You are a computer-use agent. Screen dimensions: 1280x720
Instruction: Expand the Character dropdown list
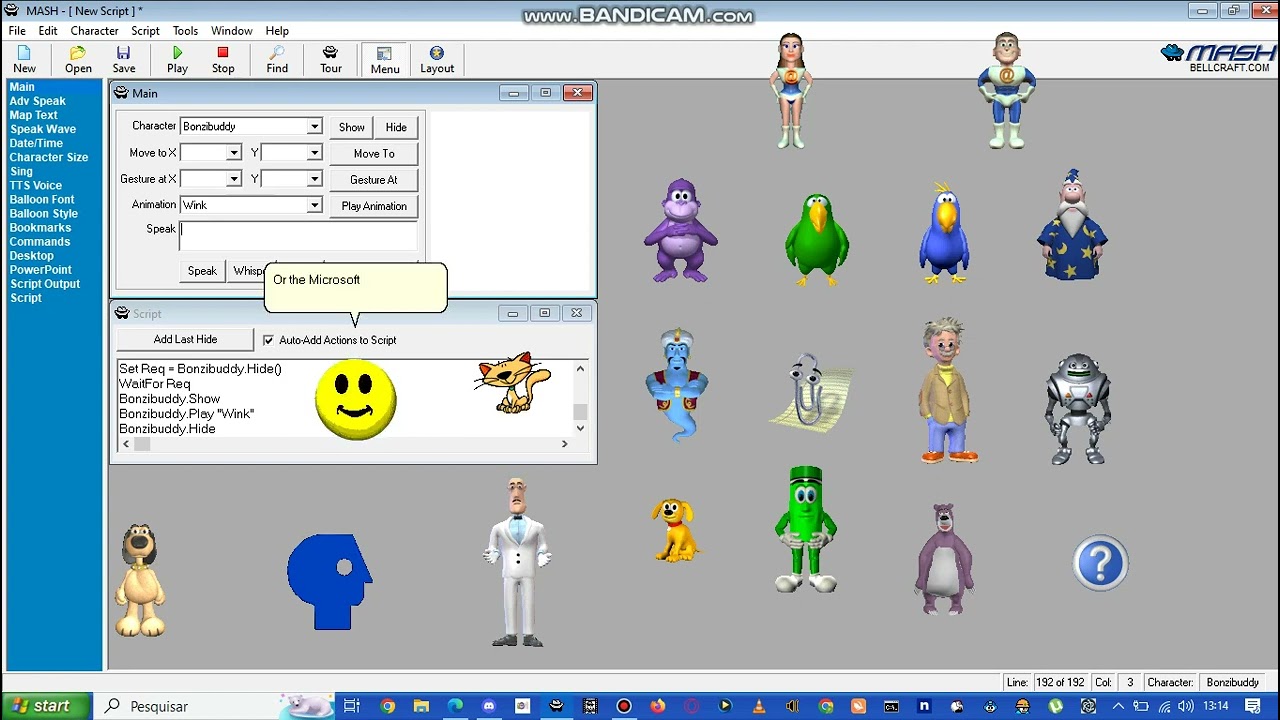pyautogui.click(x=314, y=127)
